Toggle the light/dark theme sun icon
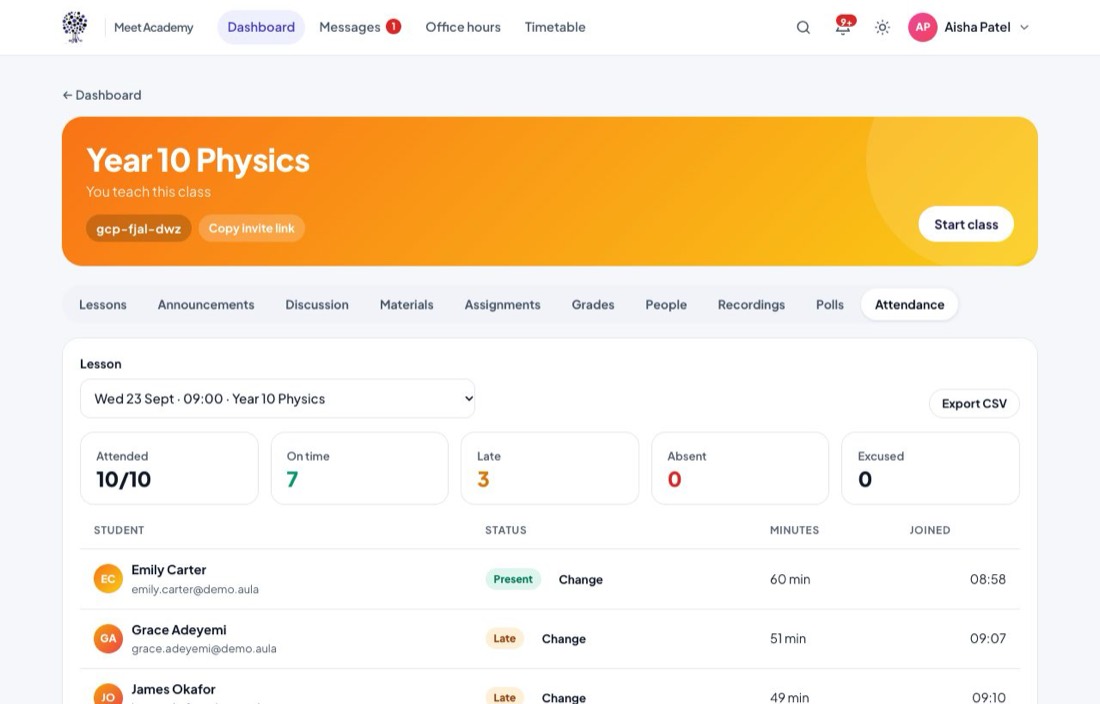 (883, 27)
